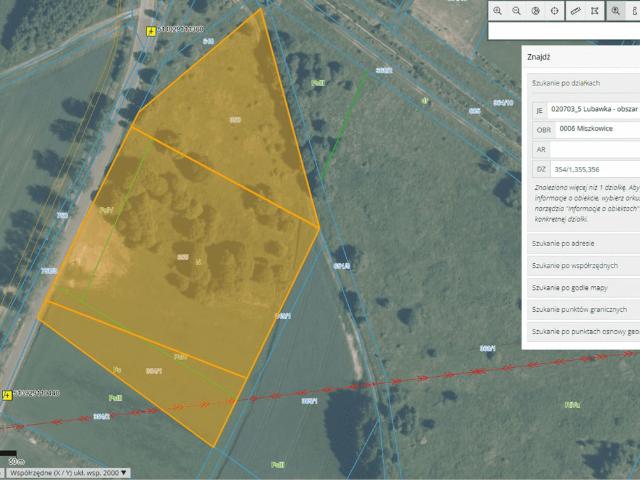640x480 pixels.
Task: Click the empty search bar under toolbar
Action: pyautogui.click(x=563, y=31)
